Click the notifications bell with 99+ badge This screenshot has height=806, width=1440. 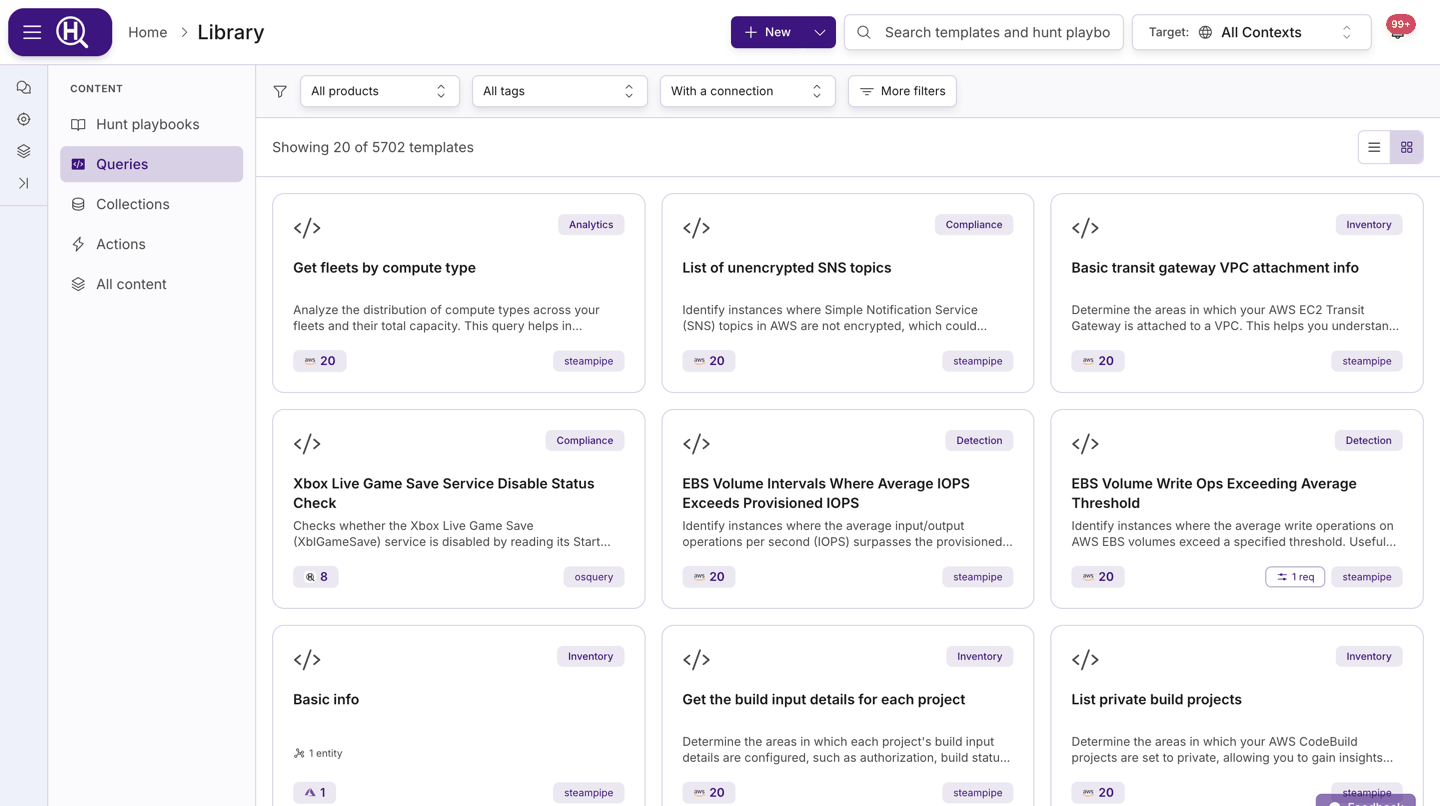pyautogui.click(x=1398, y=30)
